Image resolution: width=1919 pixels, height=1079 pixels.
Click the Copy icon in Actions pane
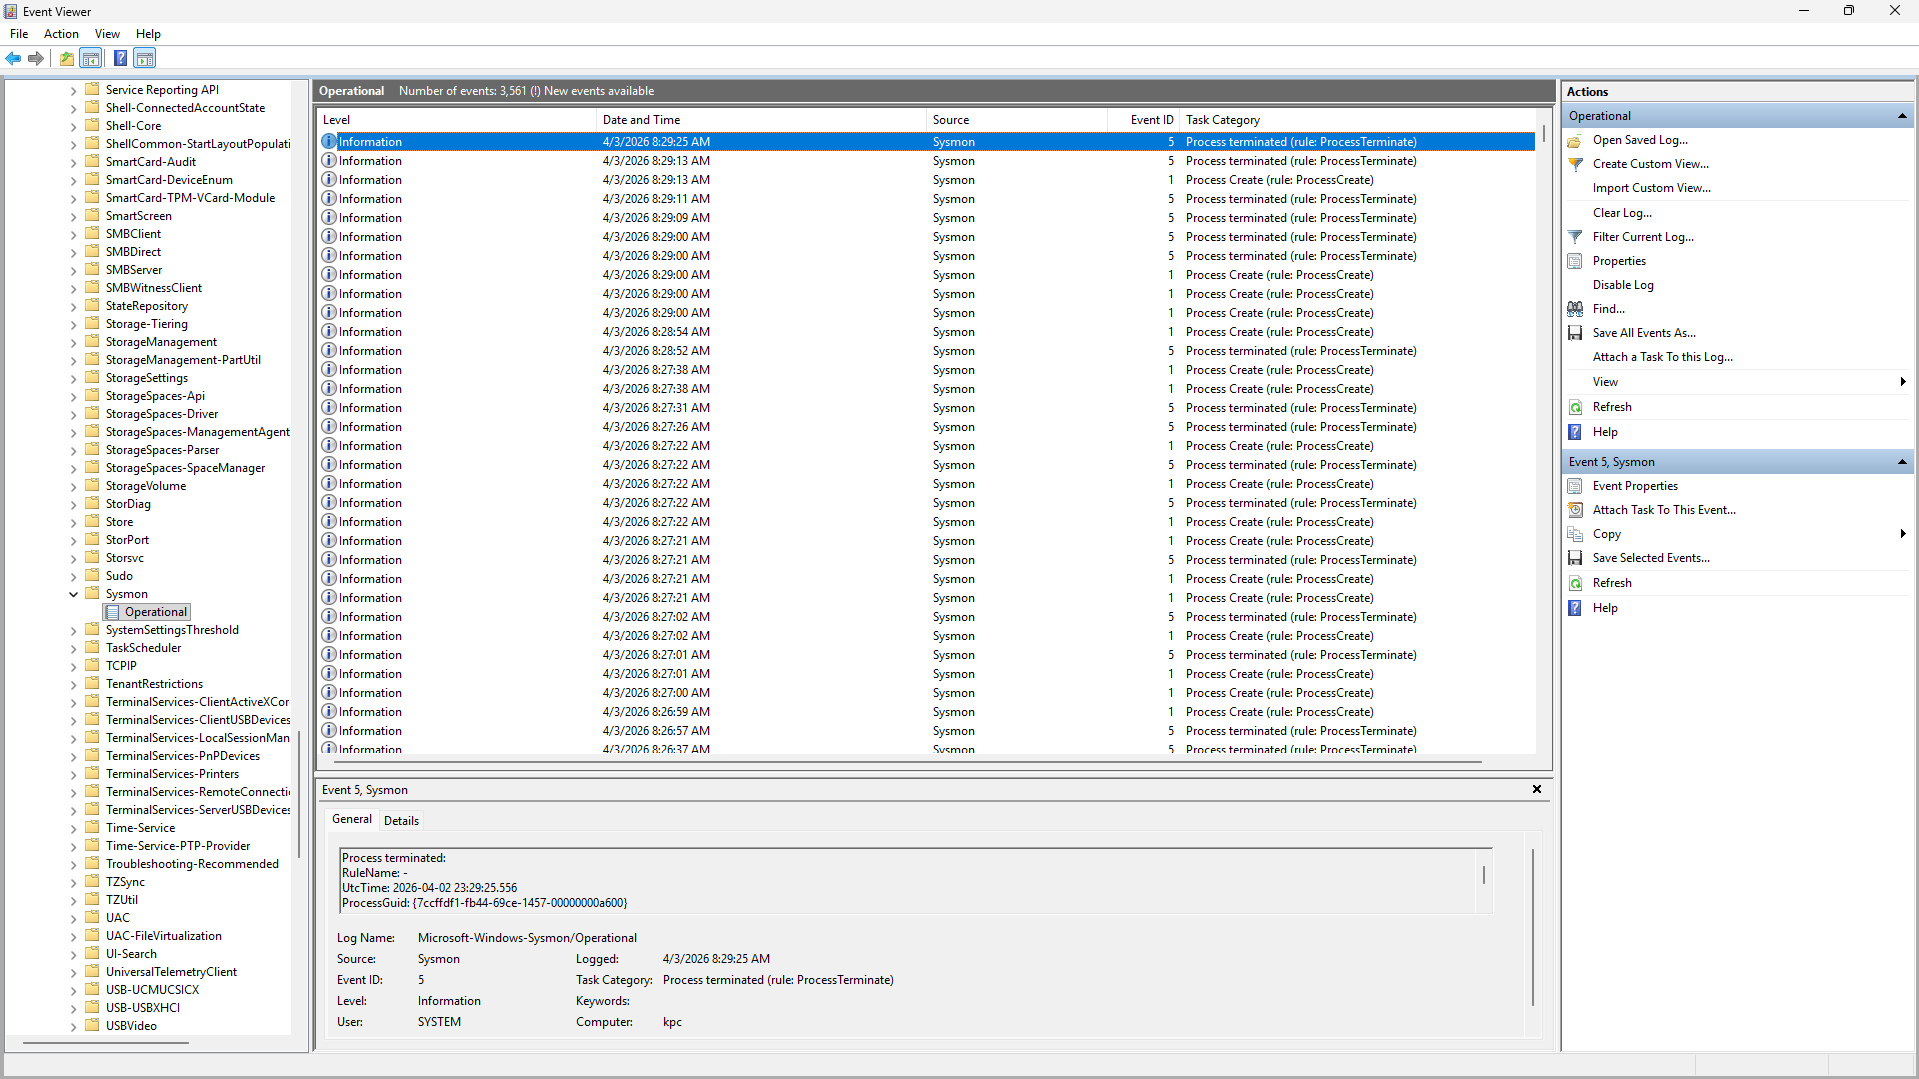[1575, 534]
